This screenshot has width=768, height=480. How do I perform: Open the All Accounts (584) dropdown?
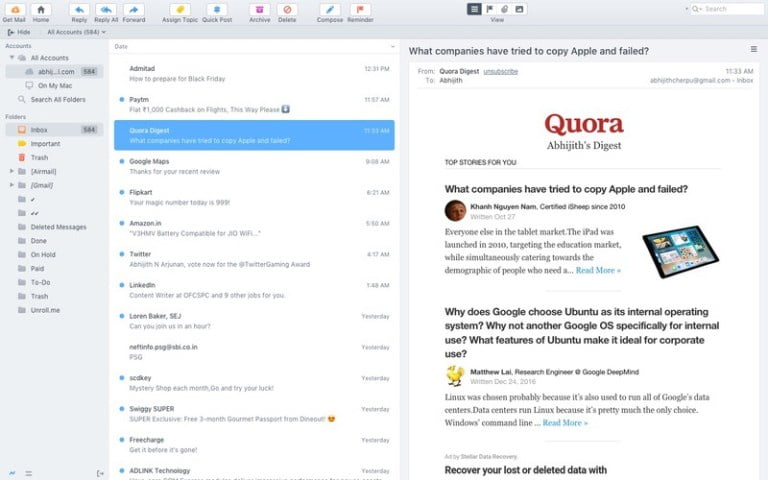tap(76, 32)
